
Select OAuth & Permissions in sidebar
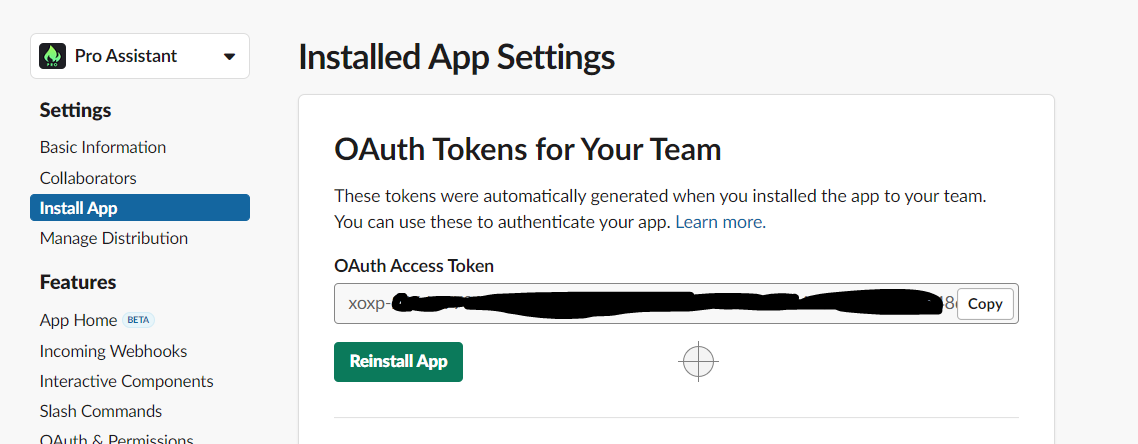[116, 438]
